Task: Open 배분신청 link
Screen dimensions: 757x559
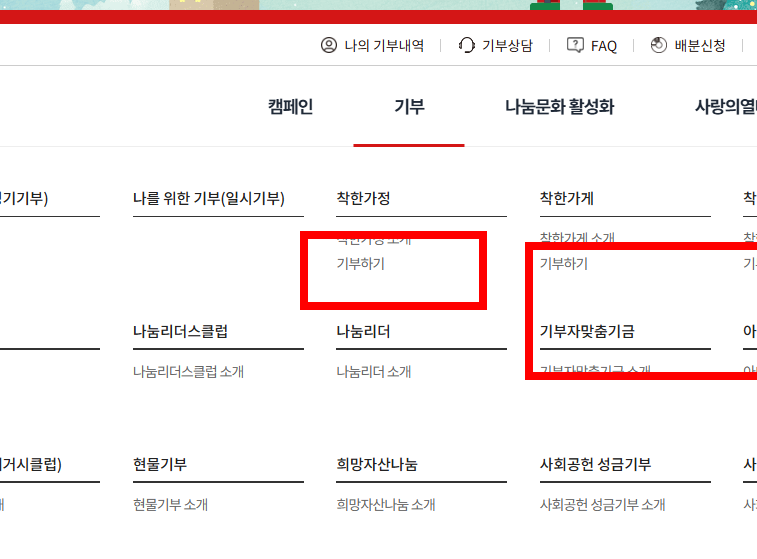Action: [x=700, y=46]
